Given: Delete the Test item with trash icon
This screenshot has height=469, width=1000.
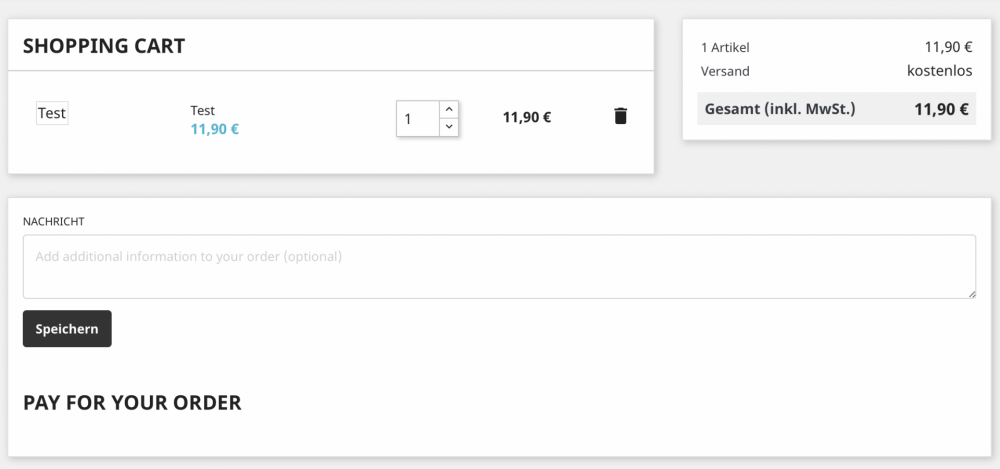Looking at the screenshot, I should tap(621, 116).
